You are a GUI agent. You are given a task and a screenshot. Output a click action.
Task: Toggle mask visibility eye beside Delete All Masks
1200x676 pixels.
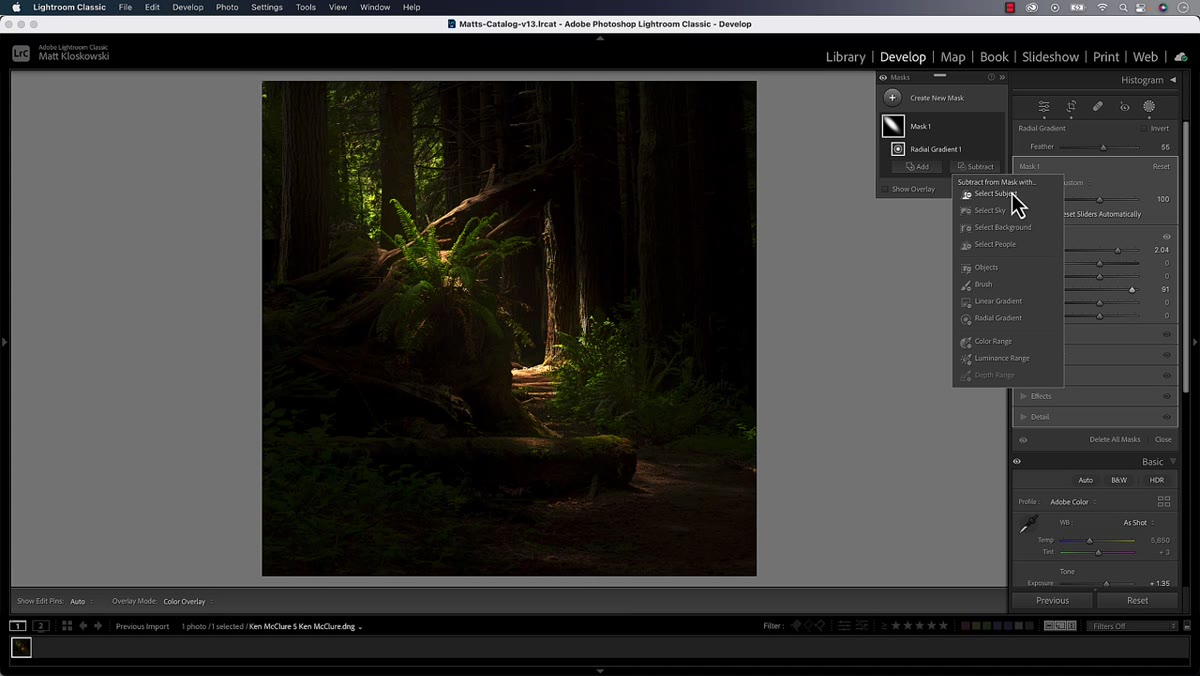(1023, 439)
